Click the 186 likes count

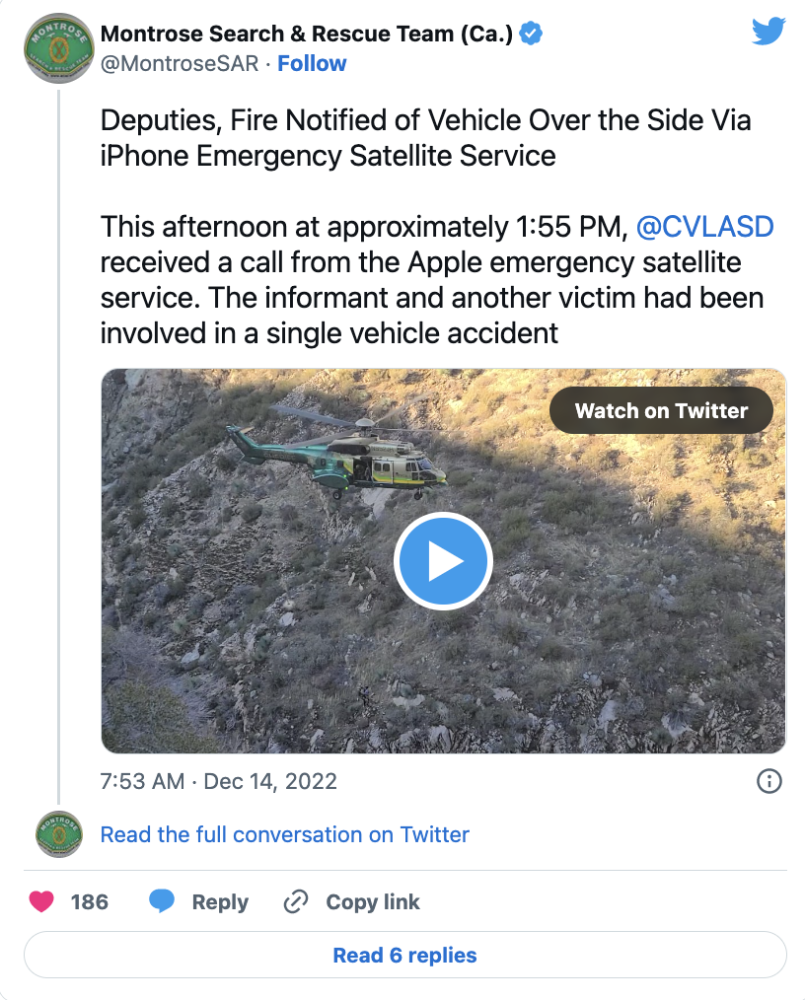click(x=89, y=902)
